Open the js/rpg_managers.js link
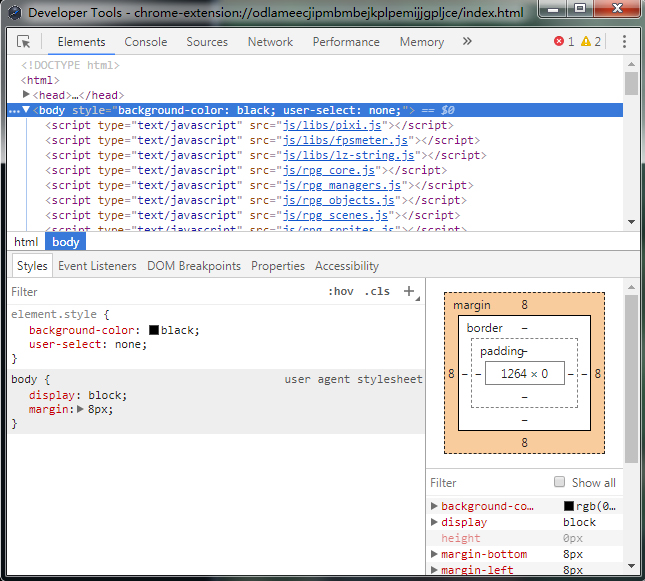Image resolution: width=645 pixels, height=581 pixels. click(x=342, y=185)
